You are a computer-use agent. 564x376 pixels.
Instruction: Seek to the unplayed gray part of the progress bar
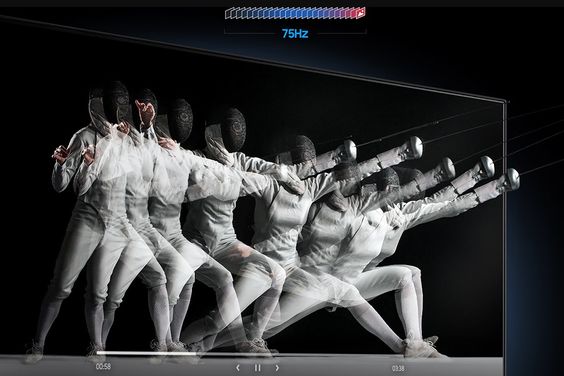click(x=299, y=355)
